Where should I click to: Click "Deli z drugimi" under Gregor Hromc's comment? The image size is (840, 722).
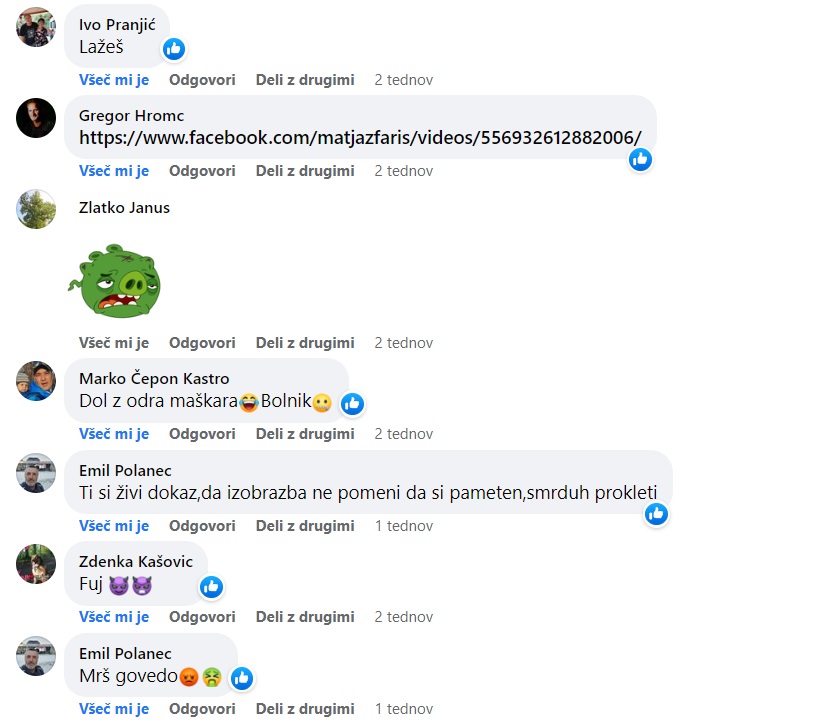tap(305, 171)
